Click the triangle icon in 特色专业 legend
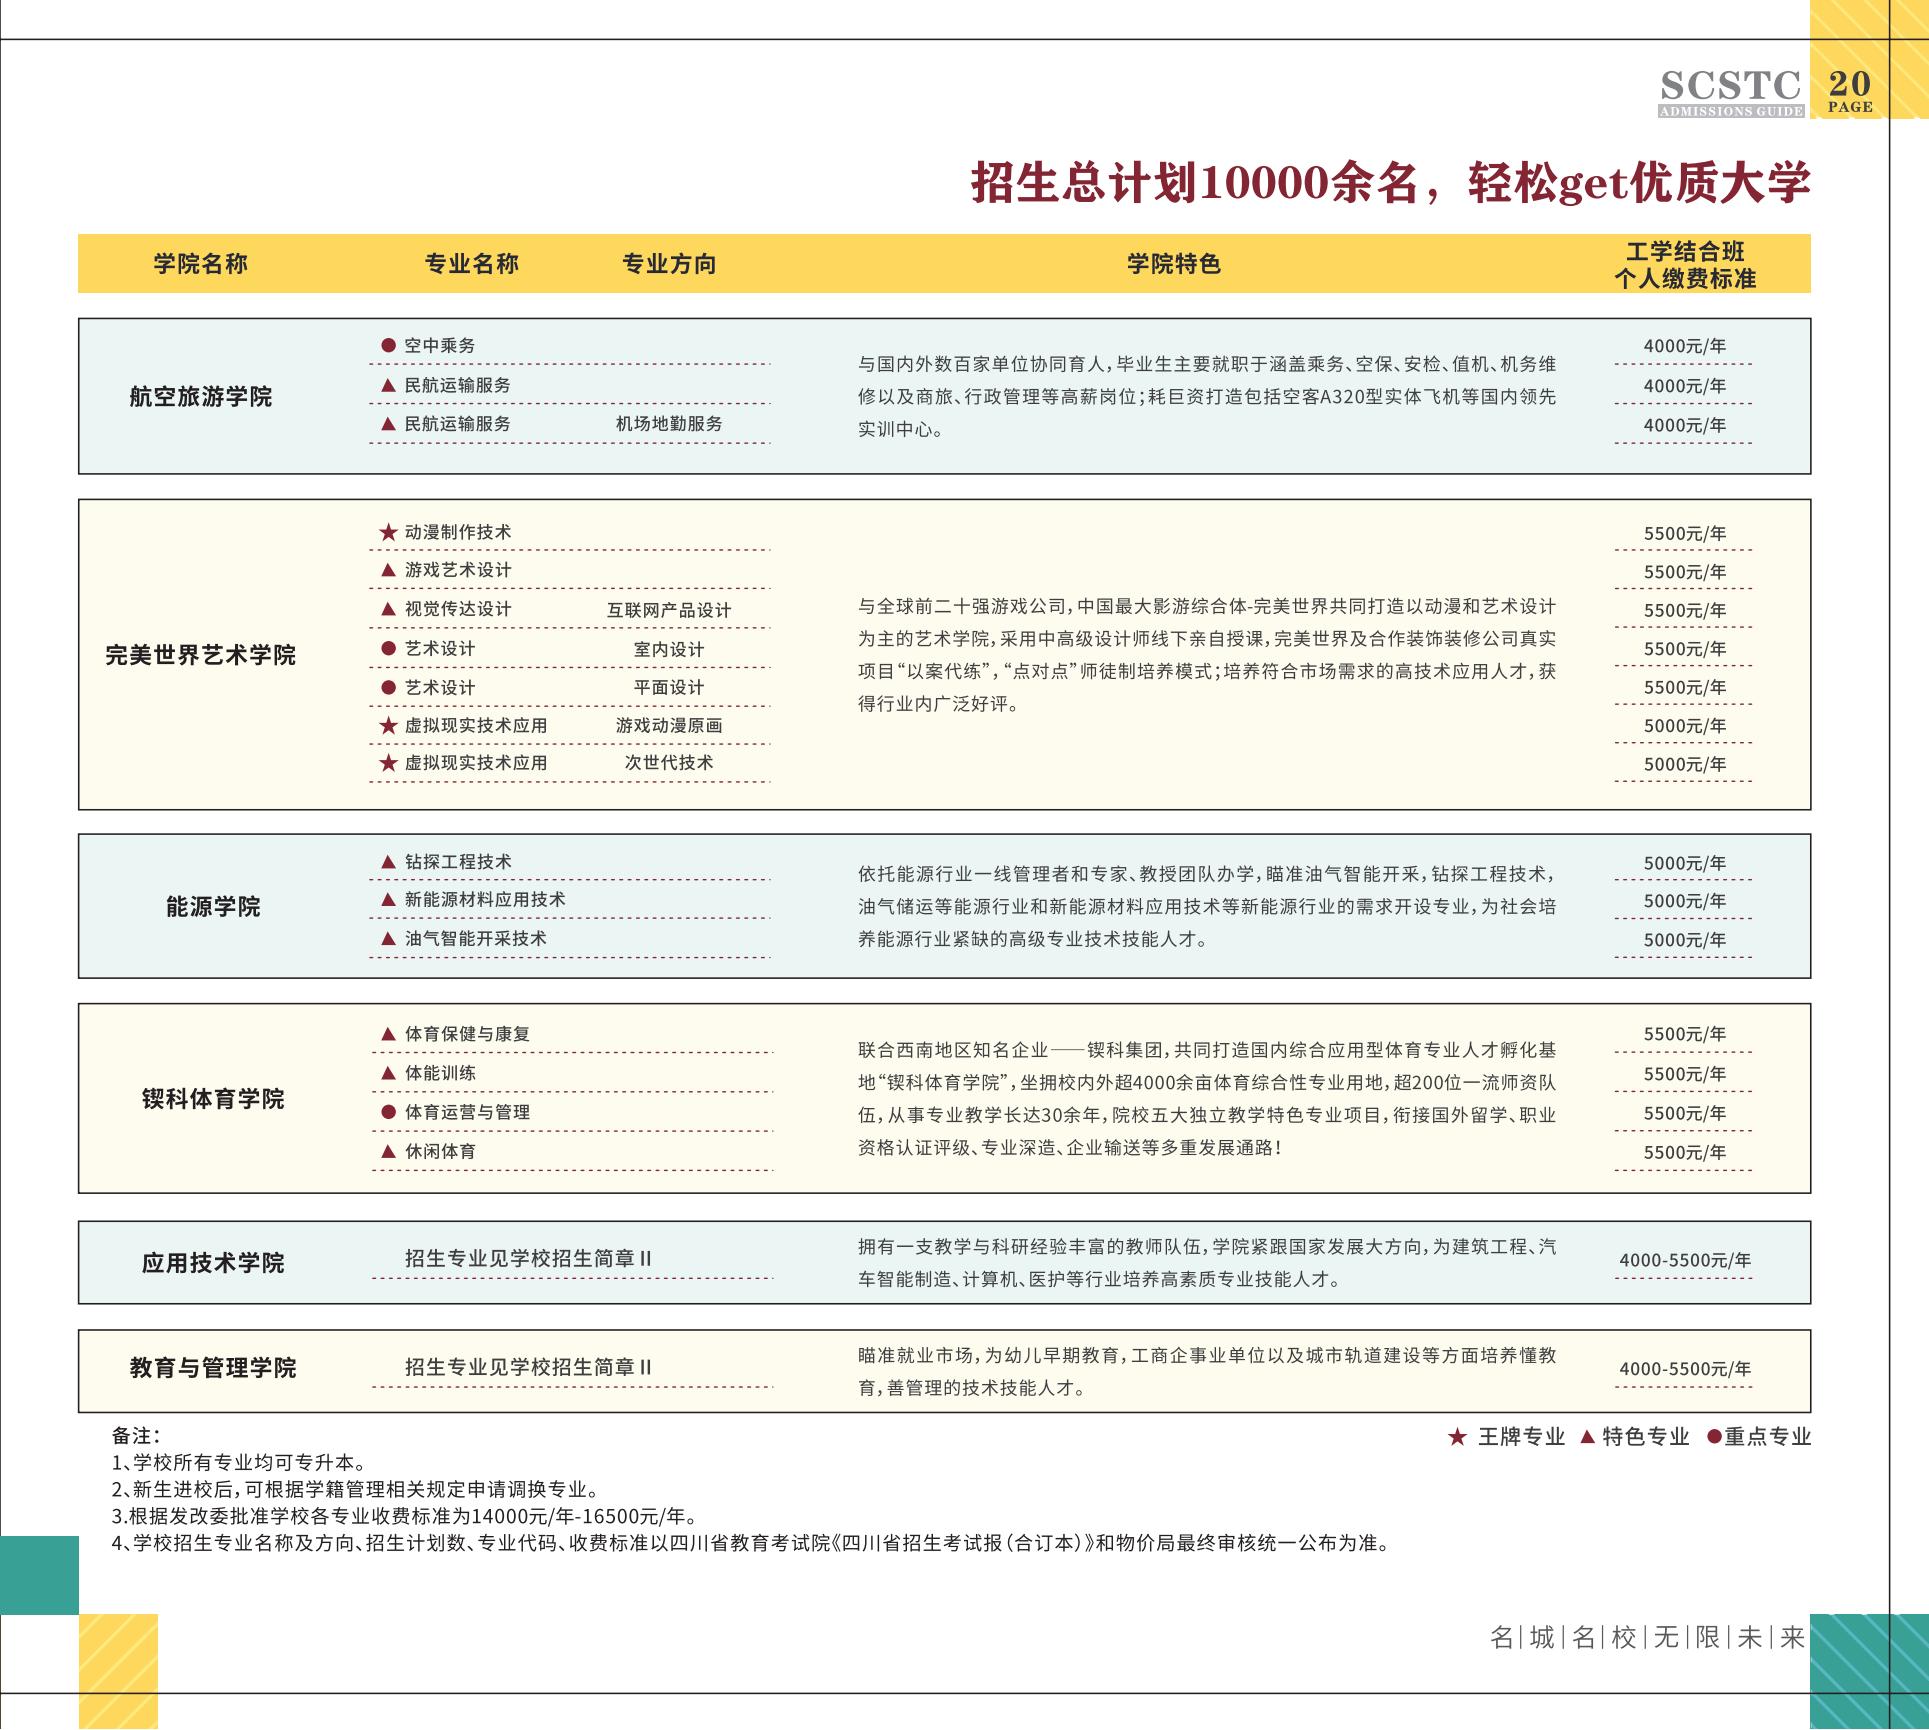This screenshot has width=1929, height=1730. click(1587, 1437)
